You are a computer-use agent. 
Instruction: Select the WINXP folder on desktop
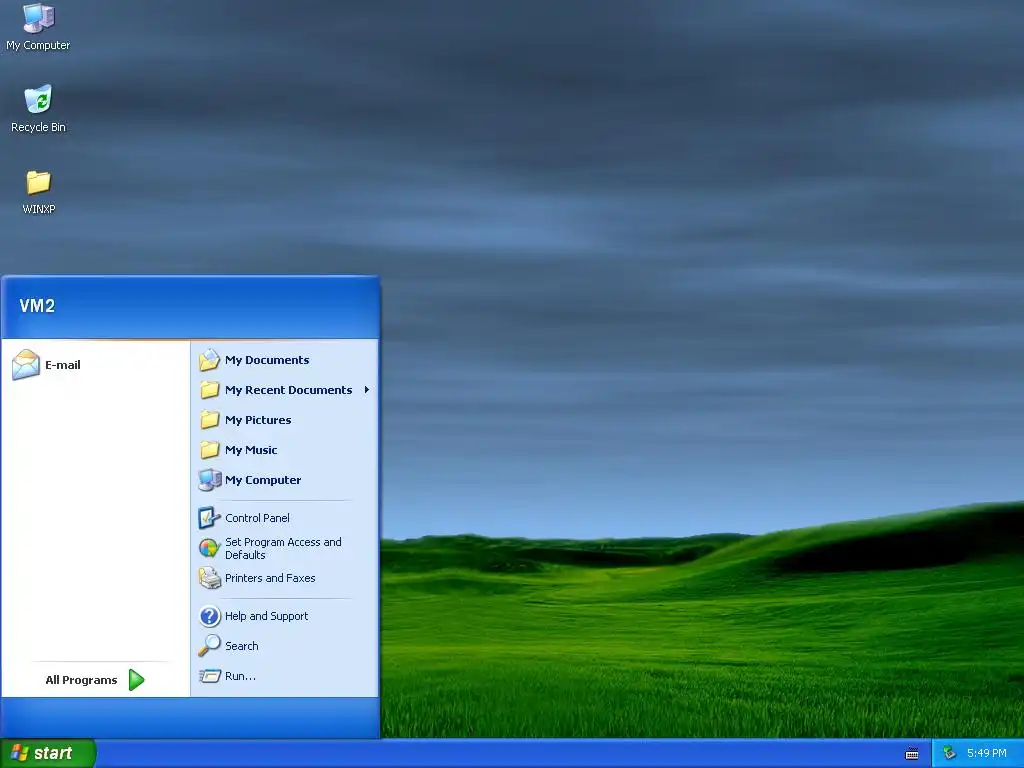point(39,191)
